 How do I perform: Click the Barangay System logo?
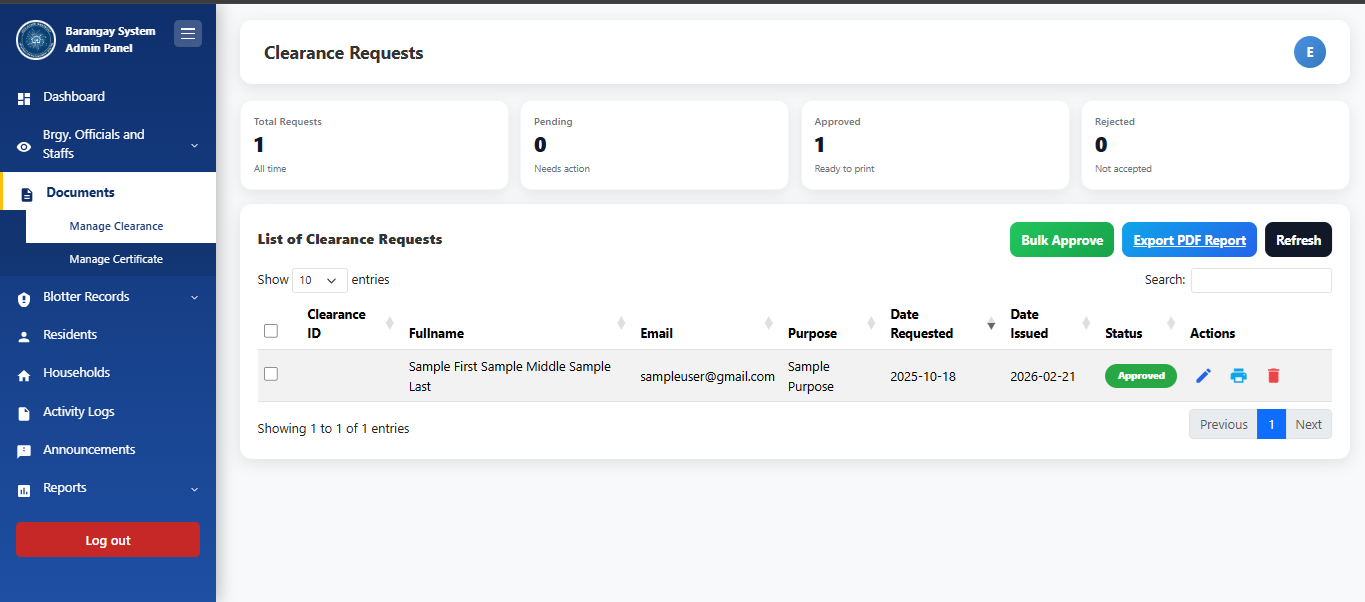coord(36,40)
